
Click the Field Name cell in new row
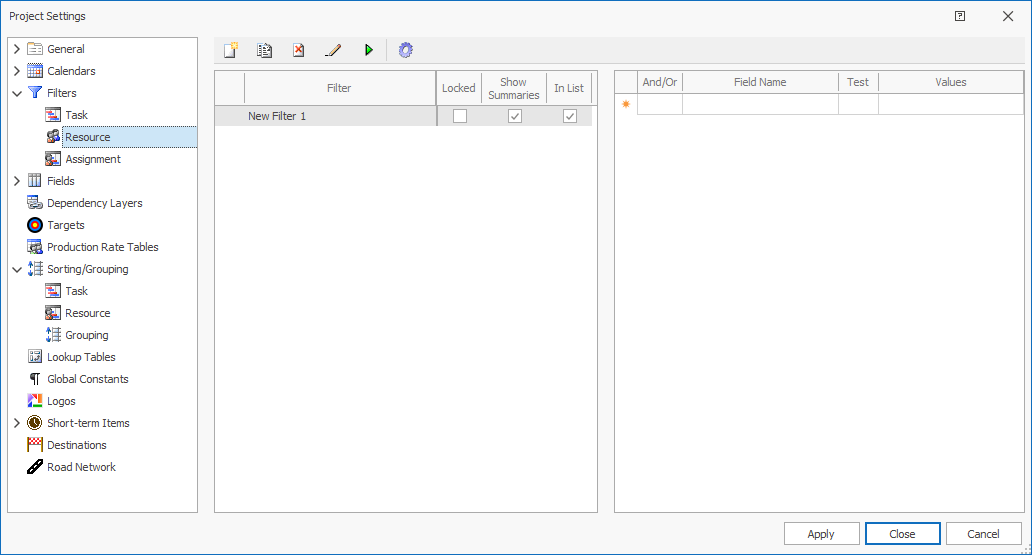click(x=759, y=104)
